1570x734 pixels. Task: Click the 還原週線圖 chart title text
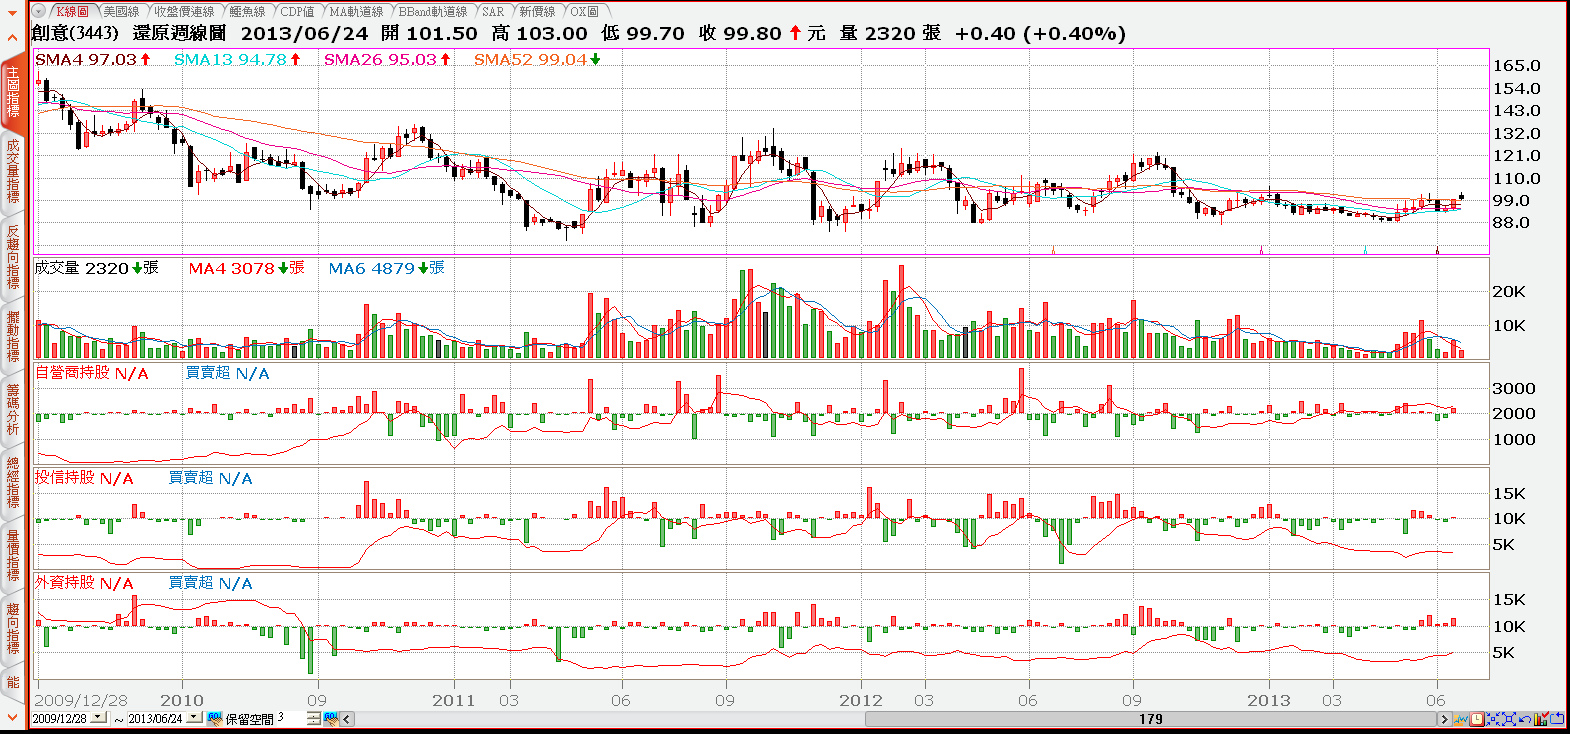click(179, 33)
